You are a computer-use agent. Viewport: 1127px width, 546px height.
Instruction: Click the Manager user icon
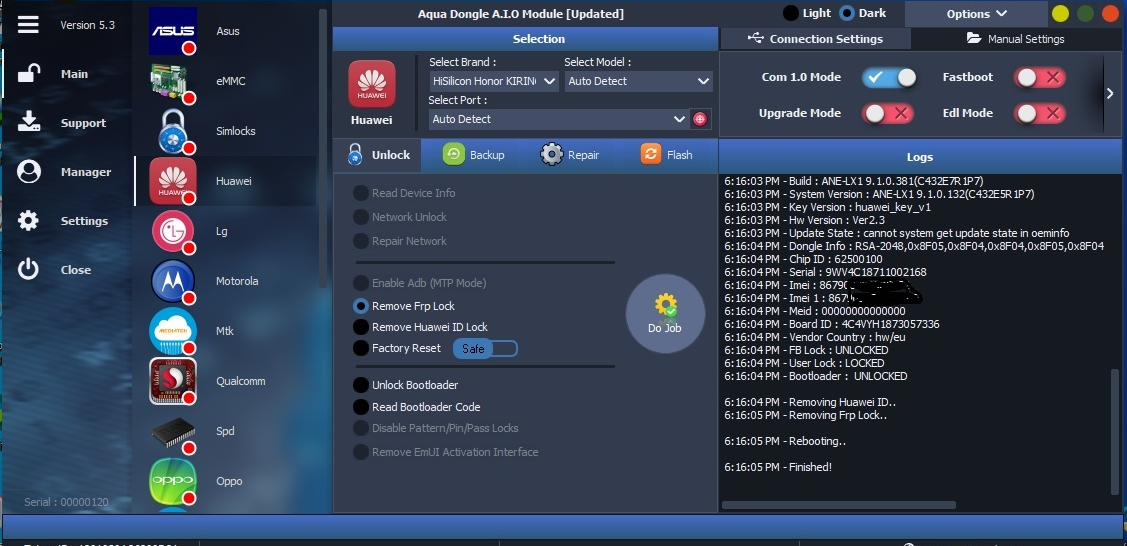click(29, 172)
